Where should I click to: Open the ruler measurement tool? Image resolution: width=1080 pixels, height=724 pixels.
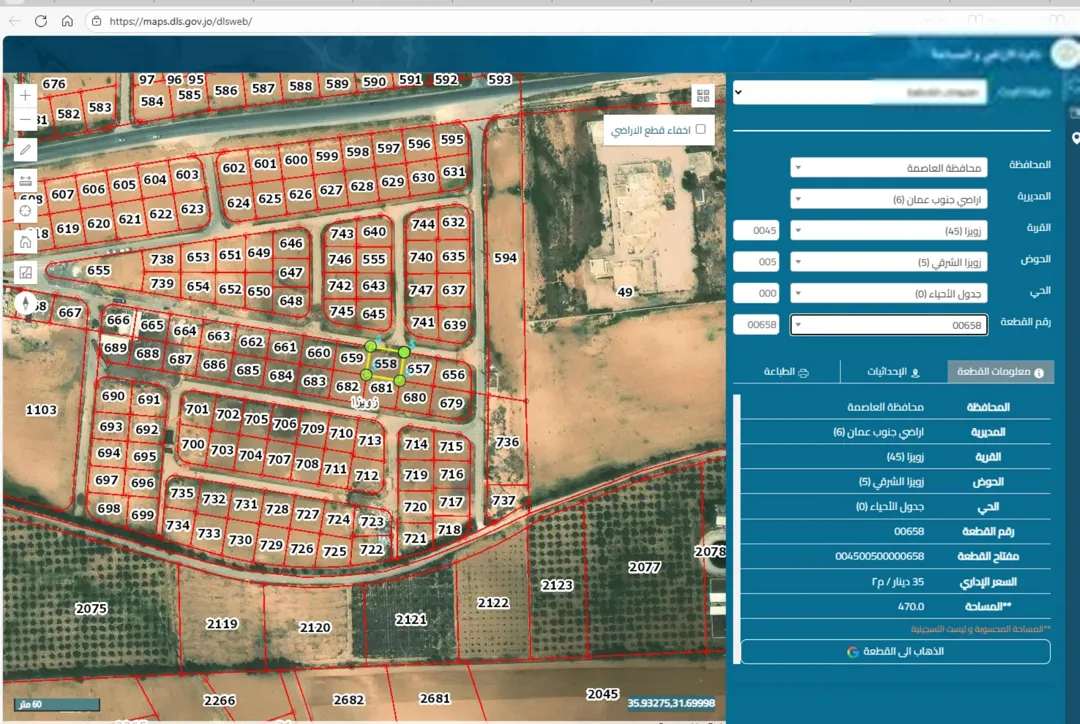coord(25,180)
